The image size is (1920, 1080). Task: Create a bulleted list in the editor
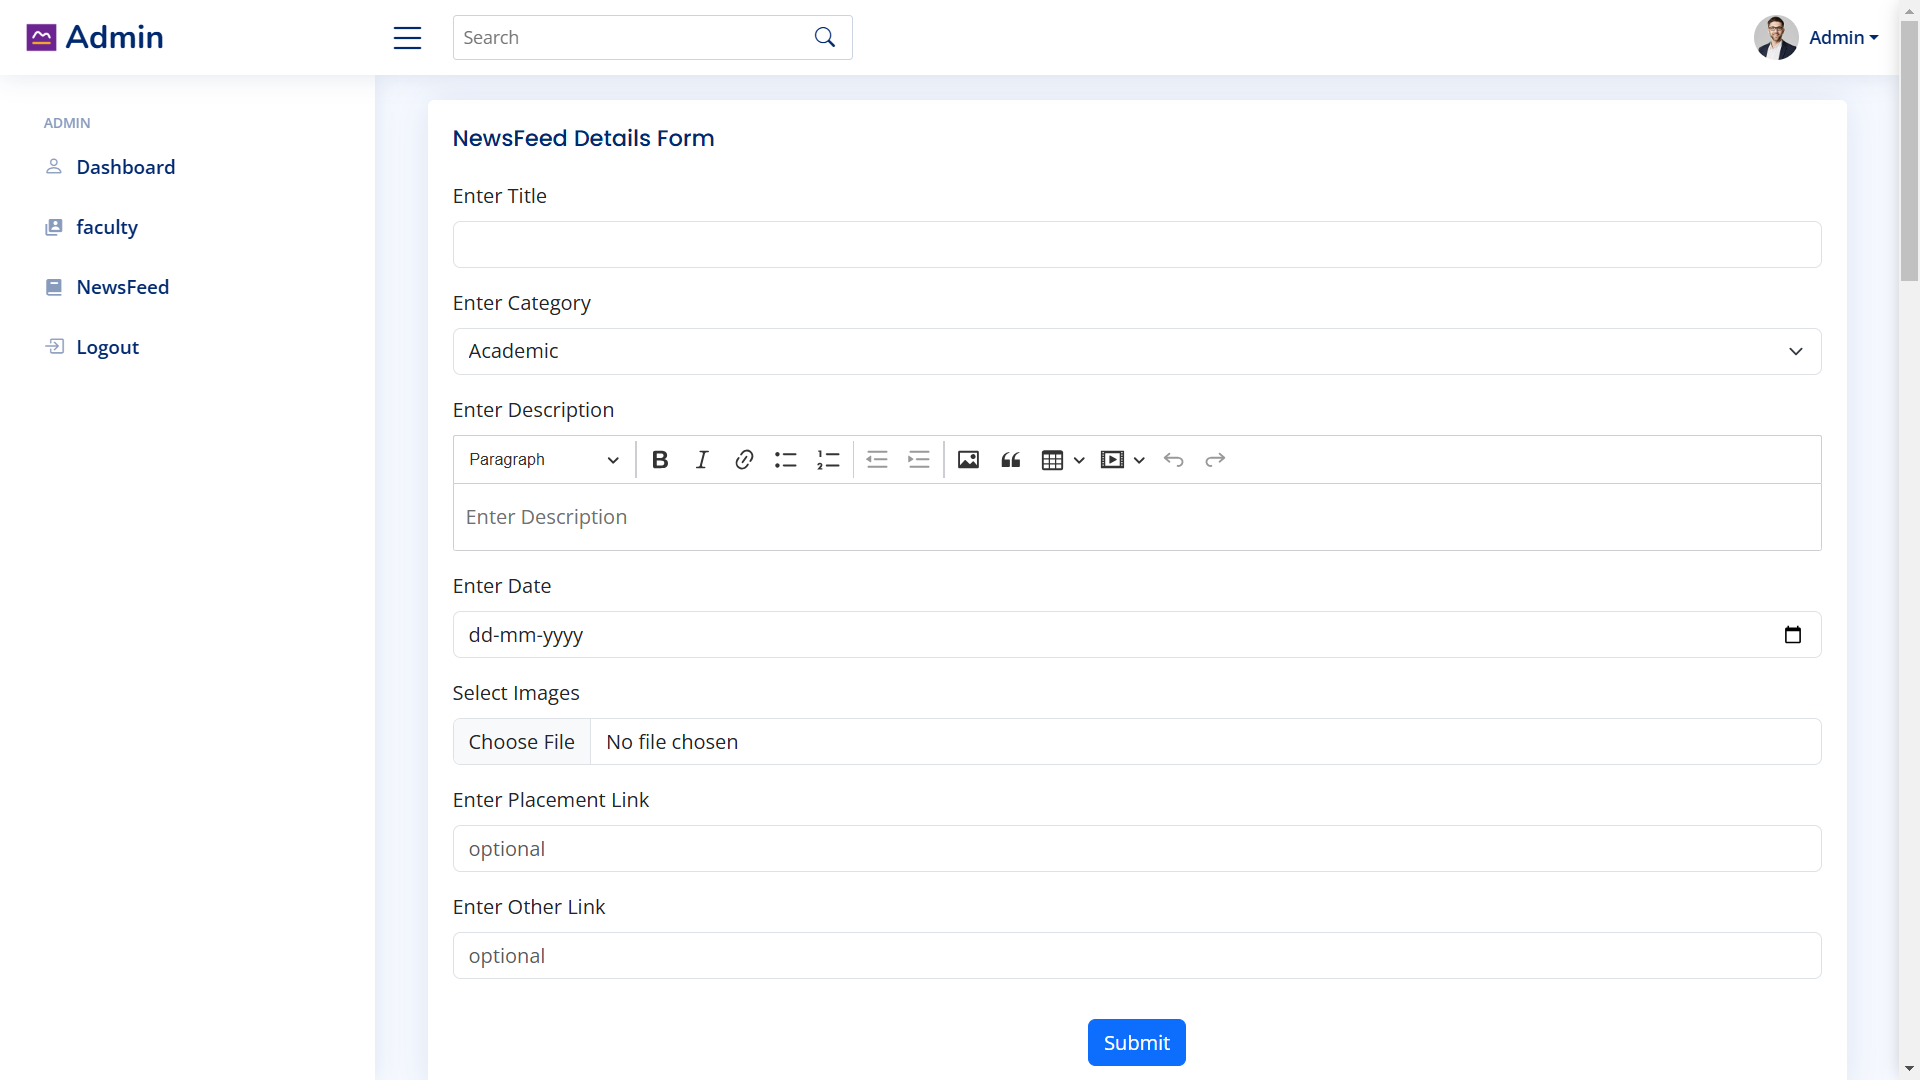[x=786, y=459]
